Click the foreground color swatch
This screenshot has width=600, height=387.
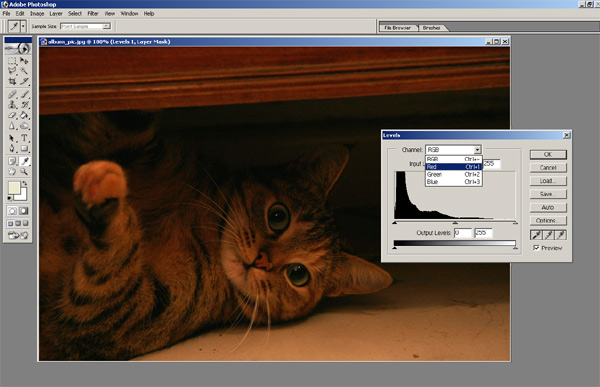point(14,188)
